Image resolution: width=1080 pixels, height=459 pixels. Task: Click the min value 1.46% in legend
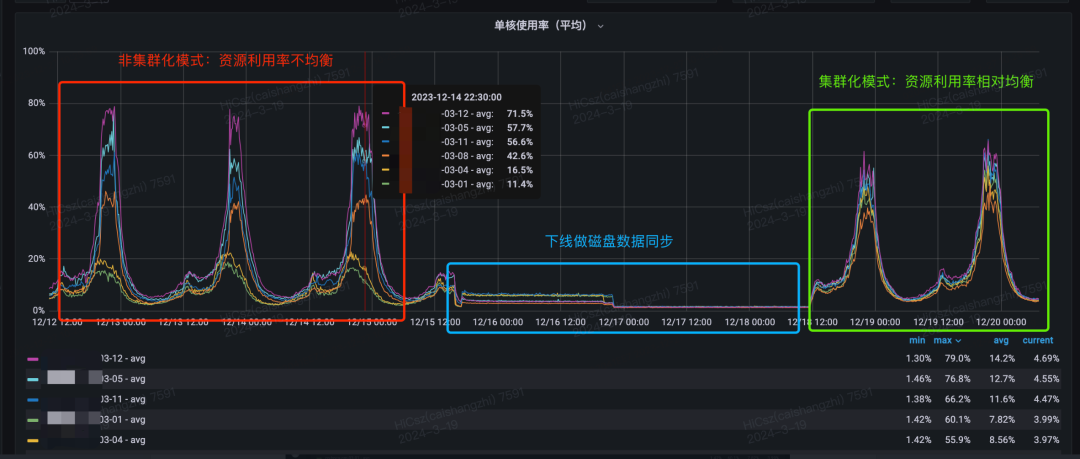(919, 378)
